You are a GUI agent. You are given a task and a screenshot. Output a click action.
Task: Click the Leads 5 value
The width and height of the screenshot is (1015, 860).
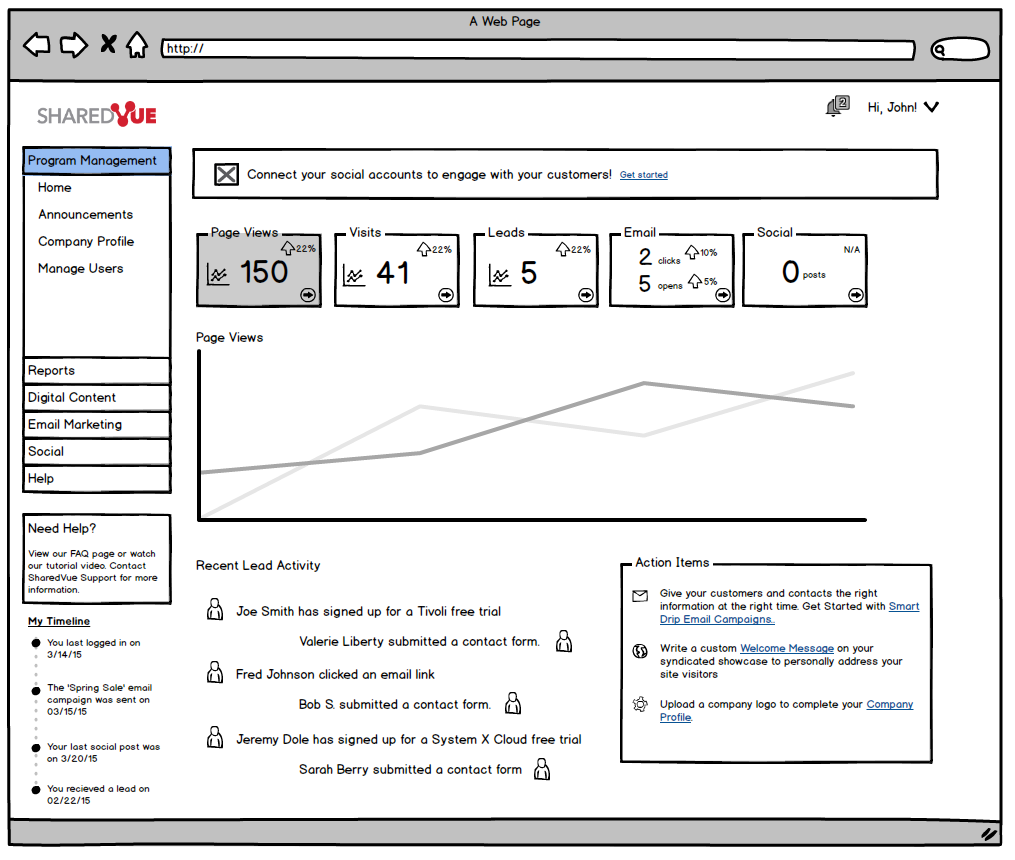[x=529, y=273]
